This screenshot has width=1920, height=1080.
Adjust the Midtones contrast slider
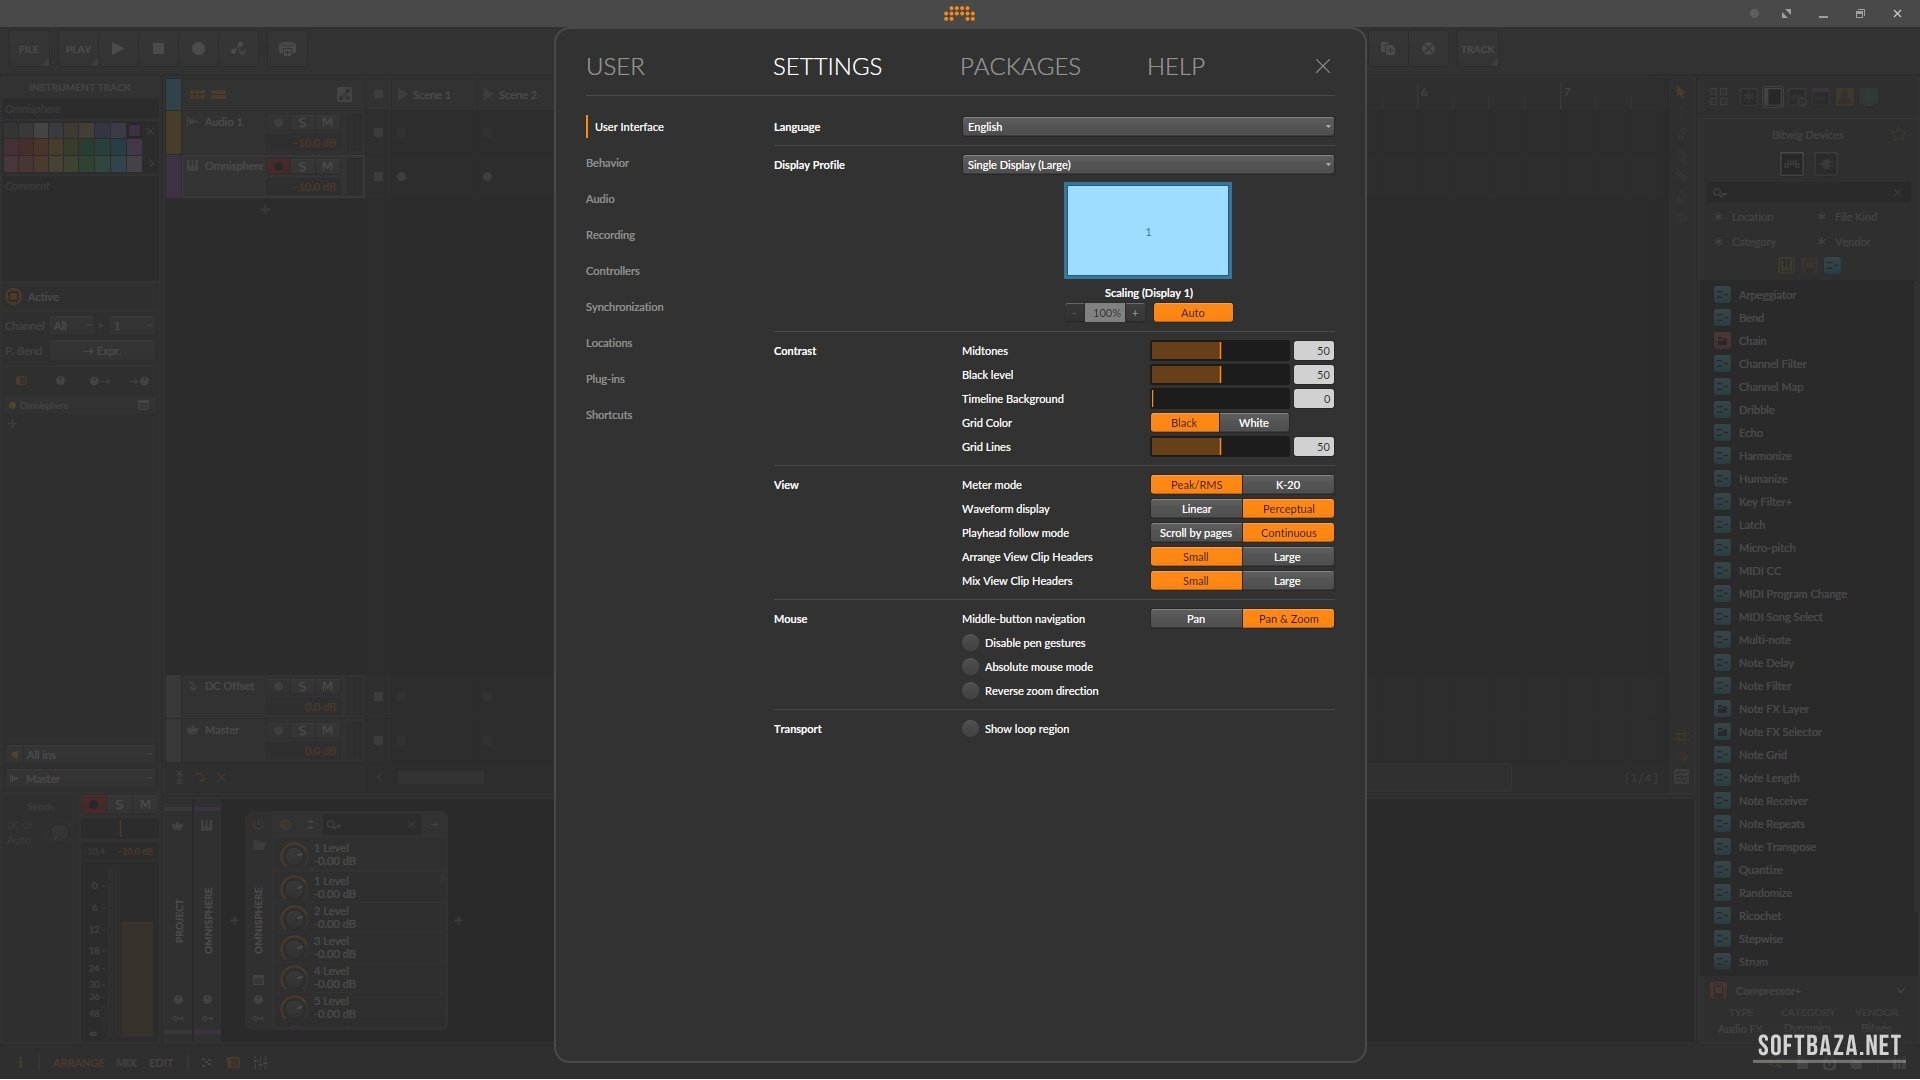click(x=1219, y=351)
